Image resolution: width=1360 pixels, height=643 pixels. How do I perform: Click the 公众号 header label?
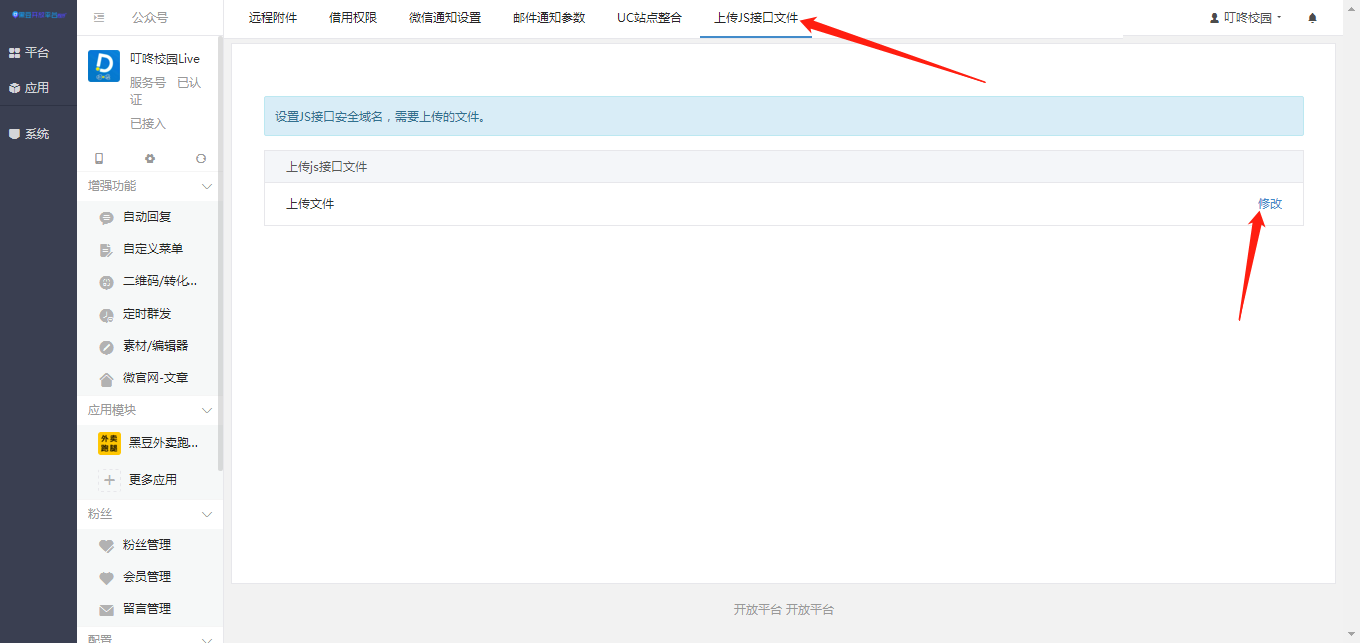tap(150, 18)
